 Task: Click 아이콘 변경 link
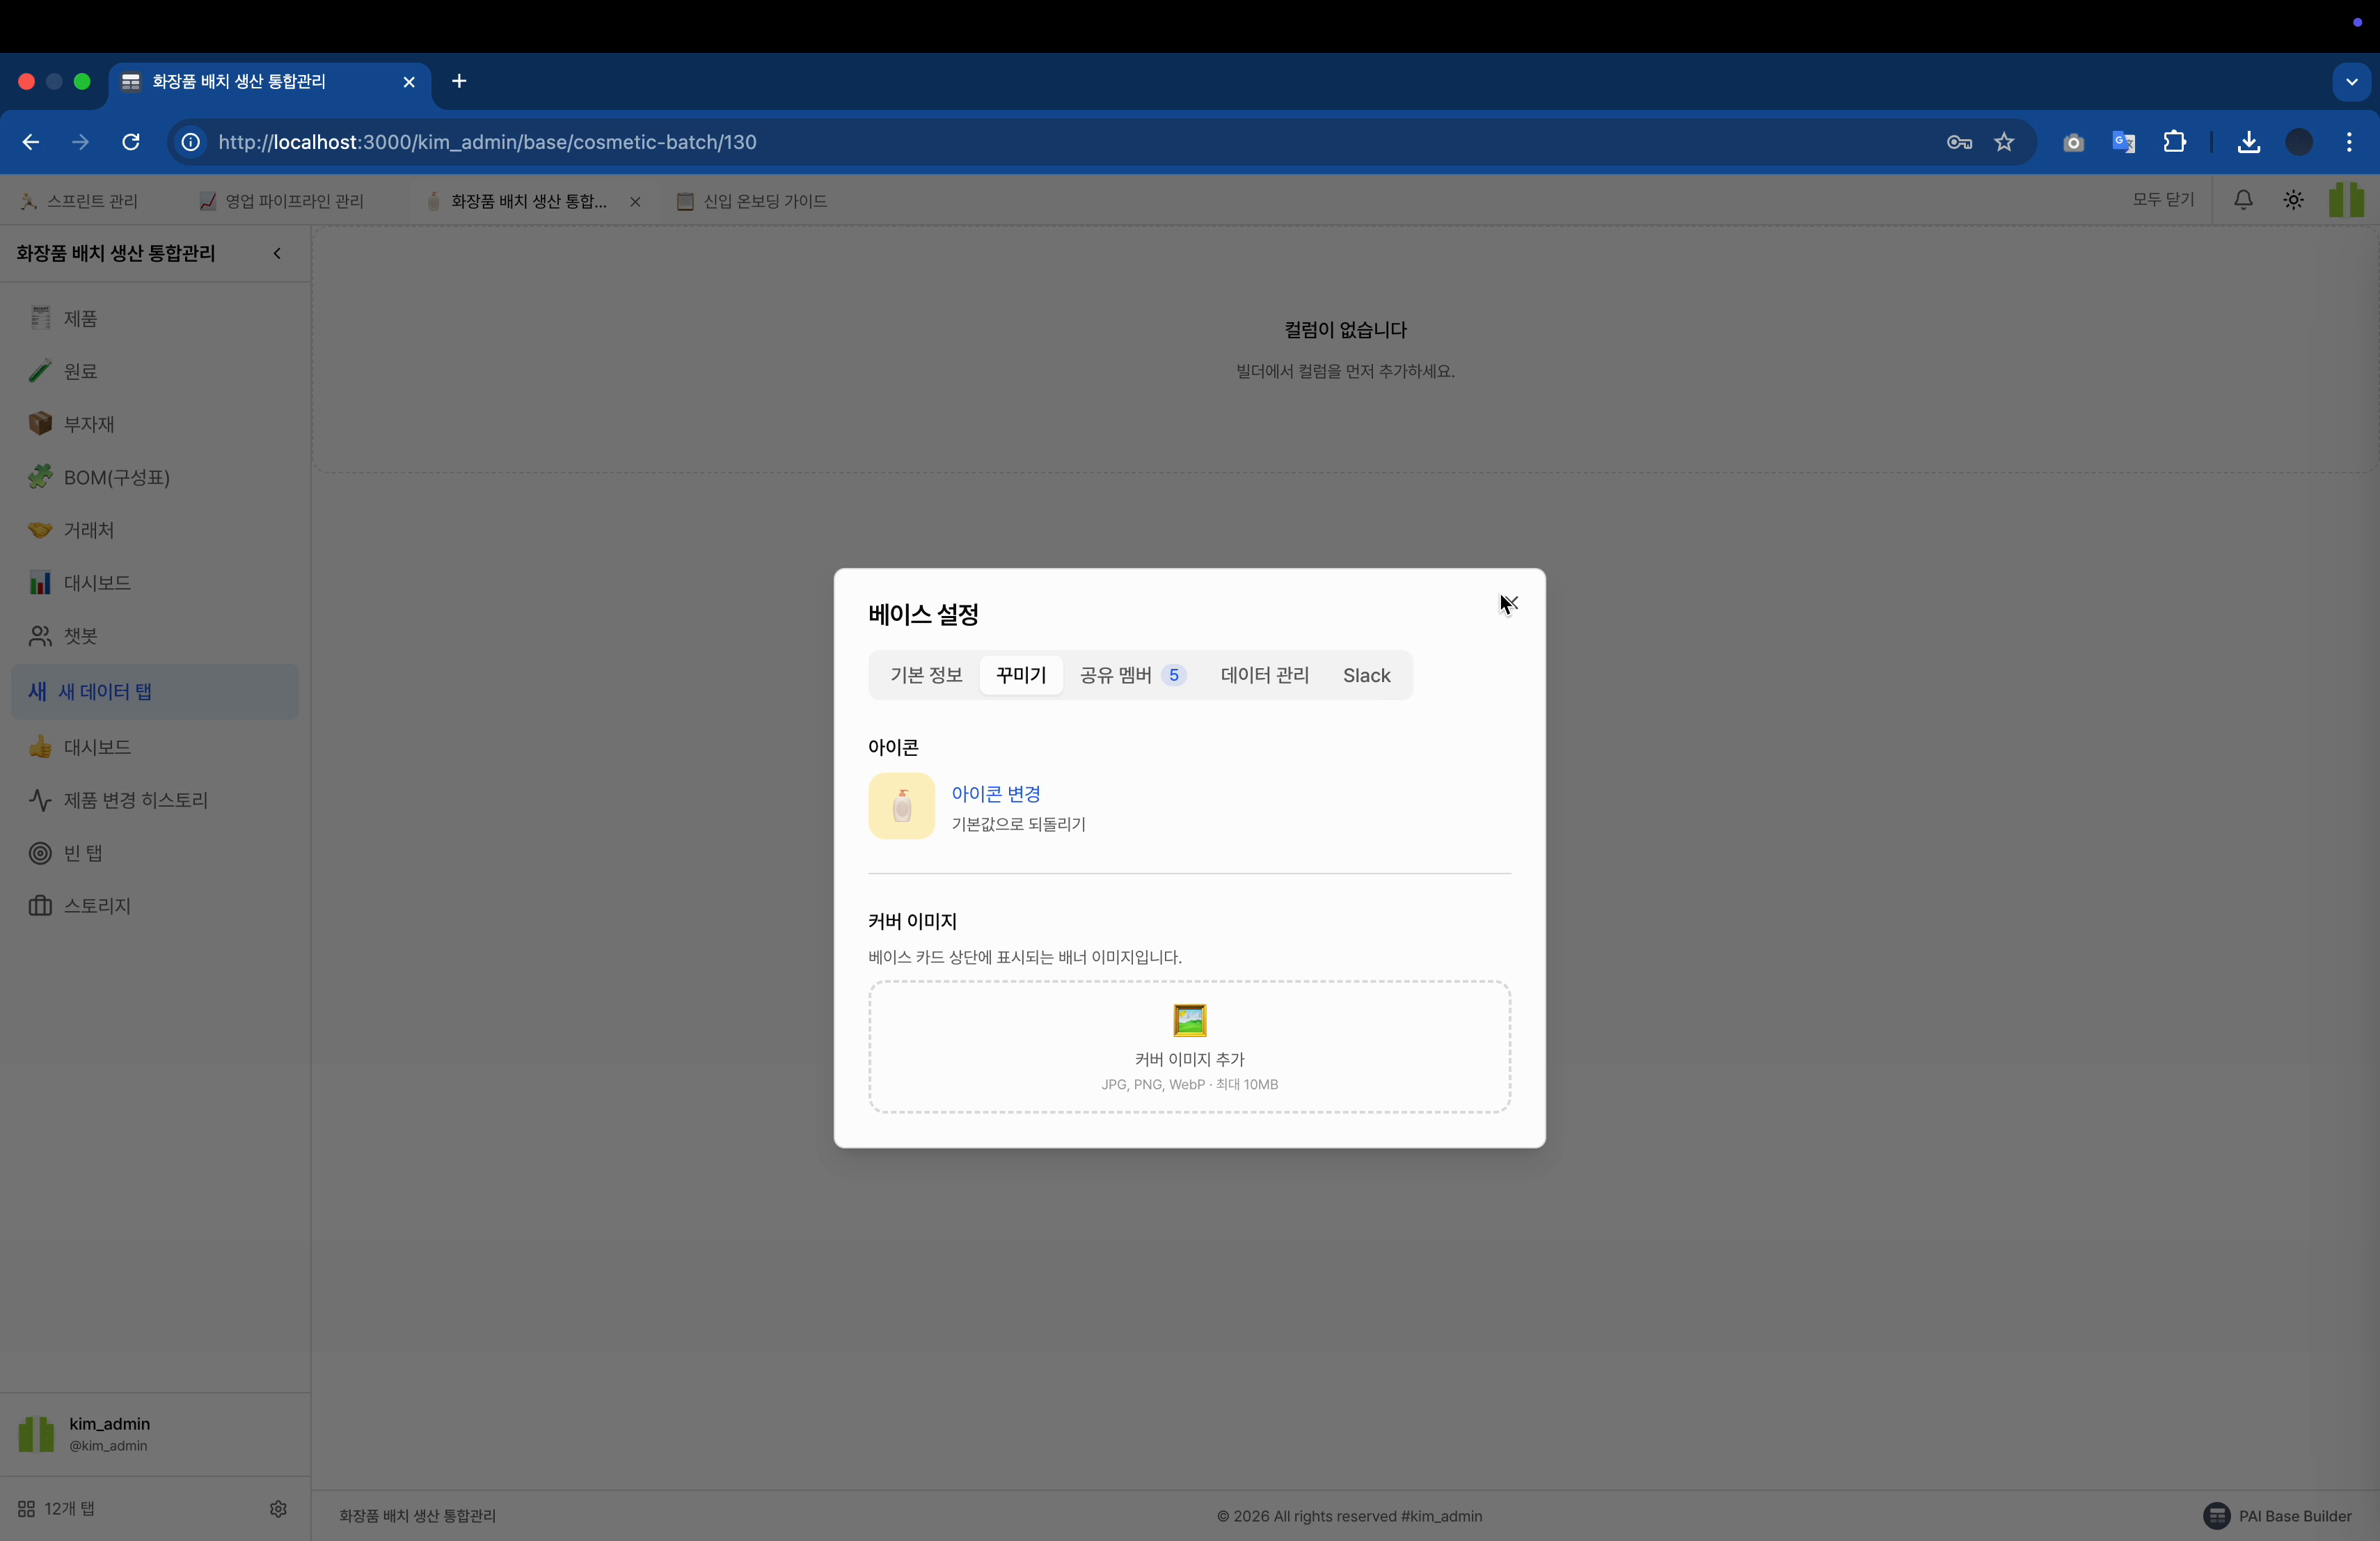point(996,794)
